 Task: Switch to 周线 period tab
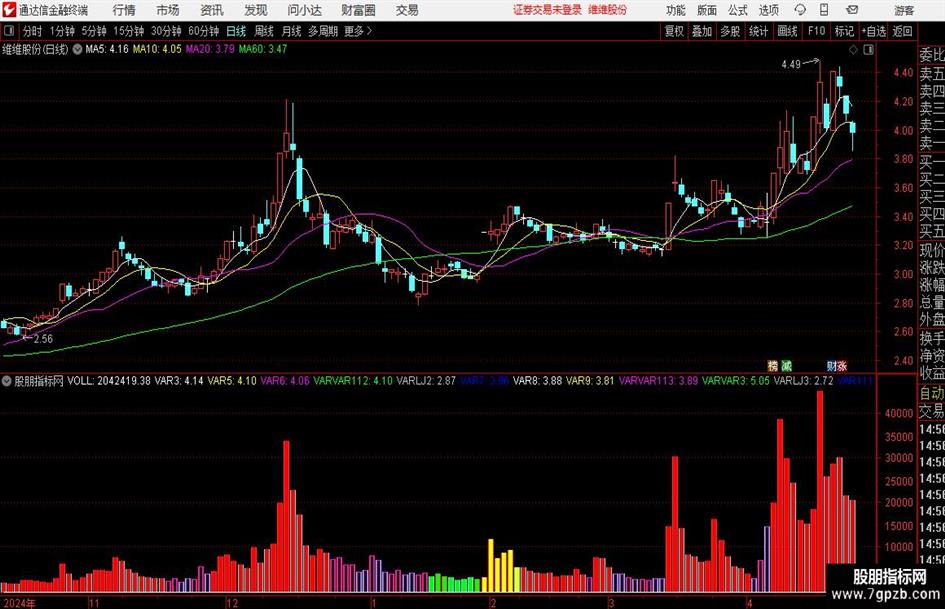click(264, 31)
